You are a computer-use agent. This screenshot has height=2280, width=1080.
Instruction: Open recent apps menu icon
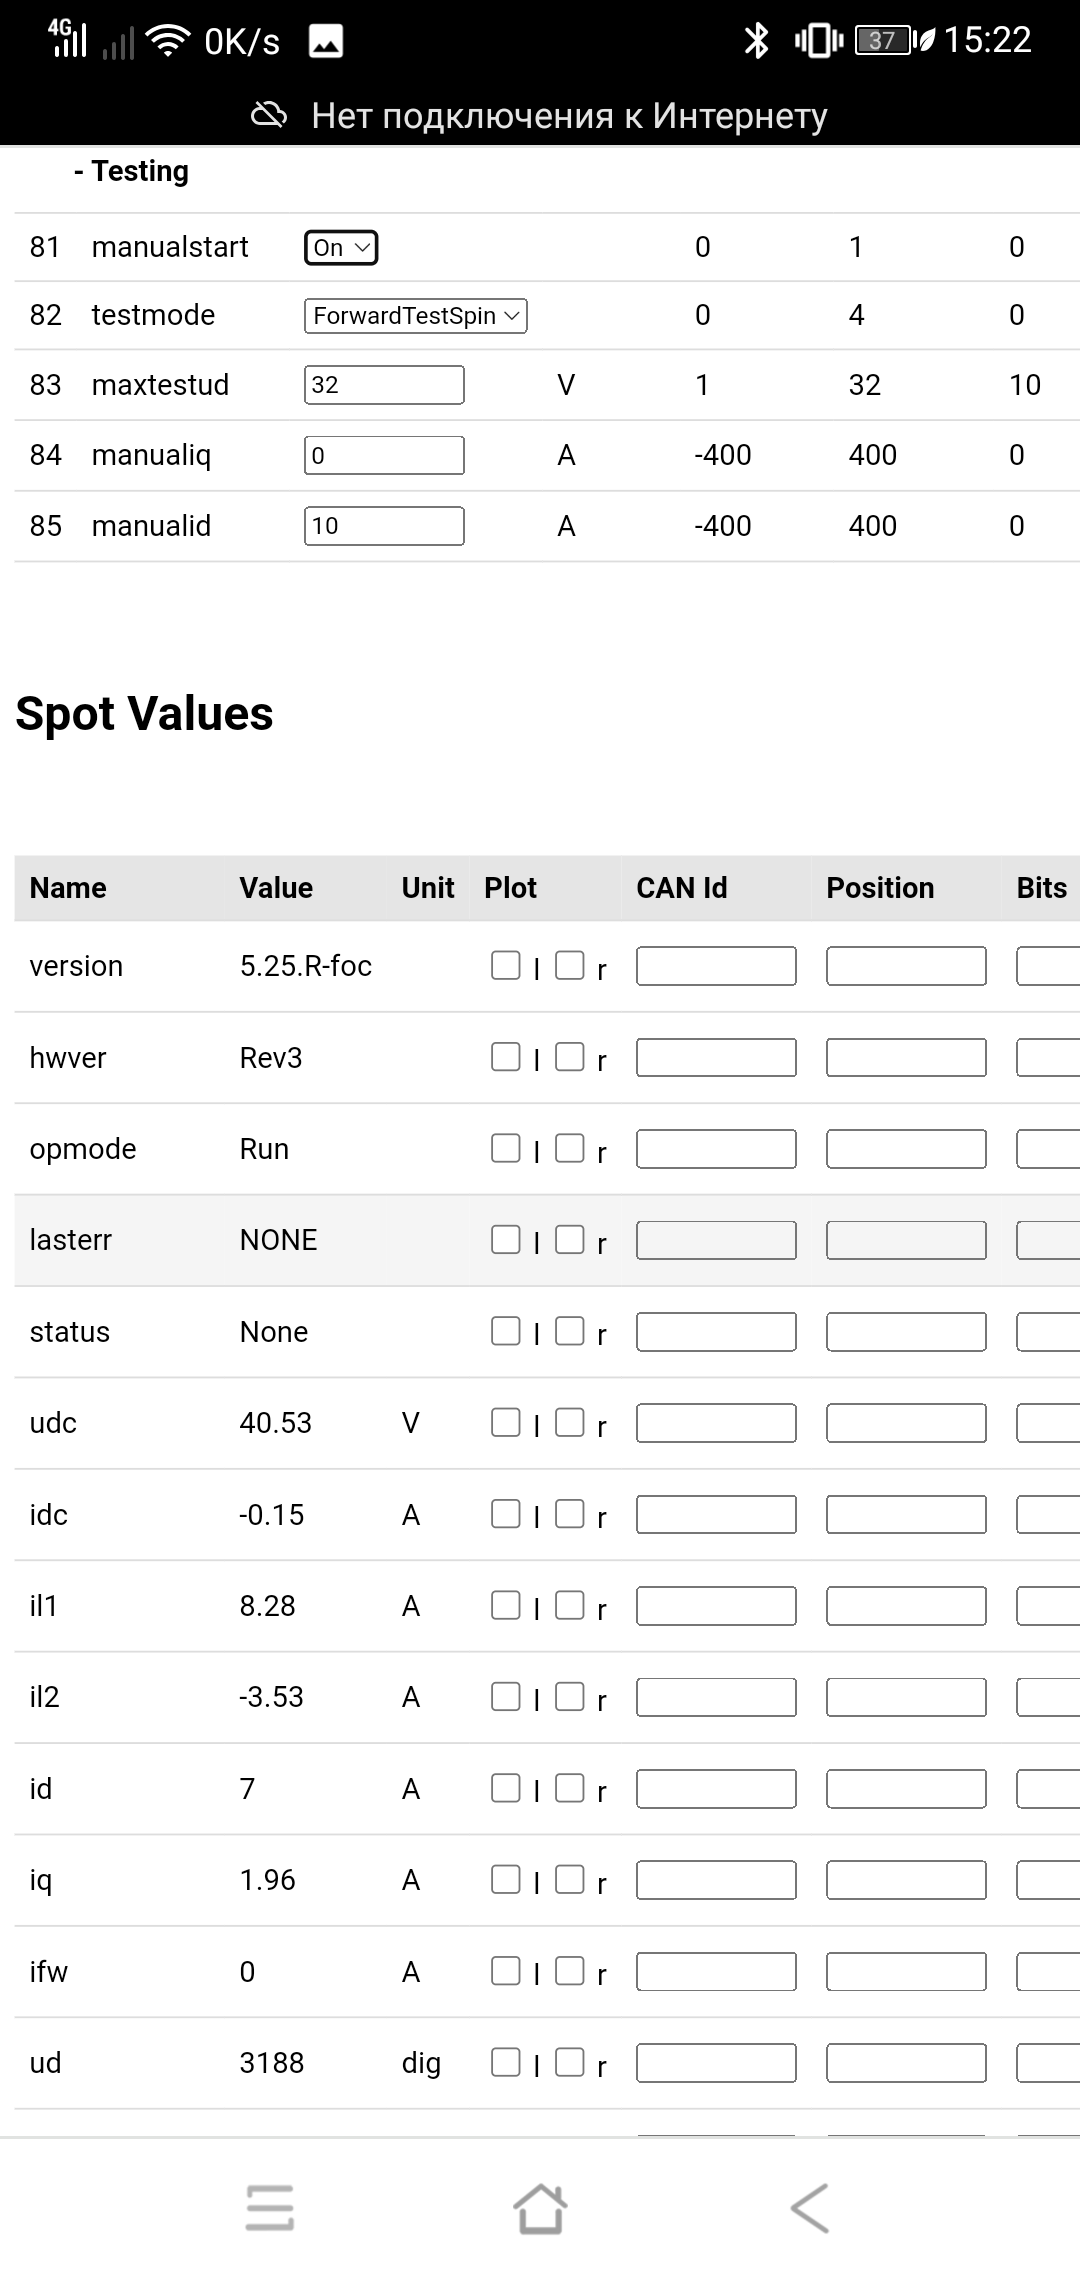coord(270,2207)
